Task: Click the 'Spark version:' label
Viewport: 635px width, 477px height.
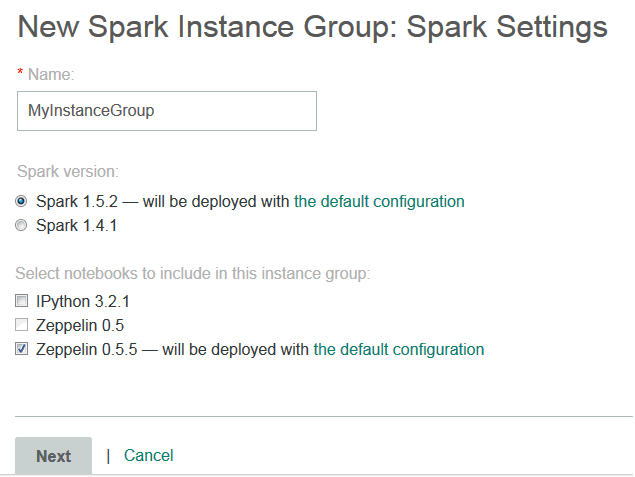Action: [x=68, y=172]
